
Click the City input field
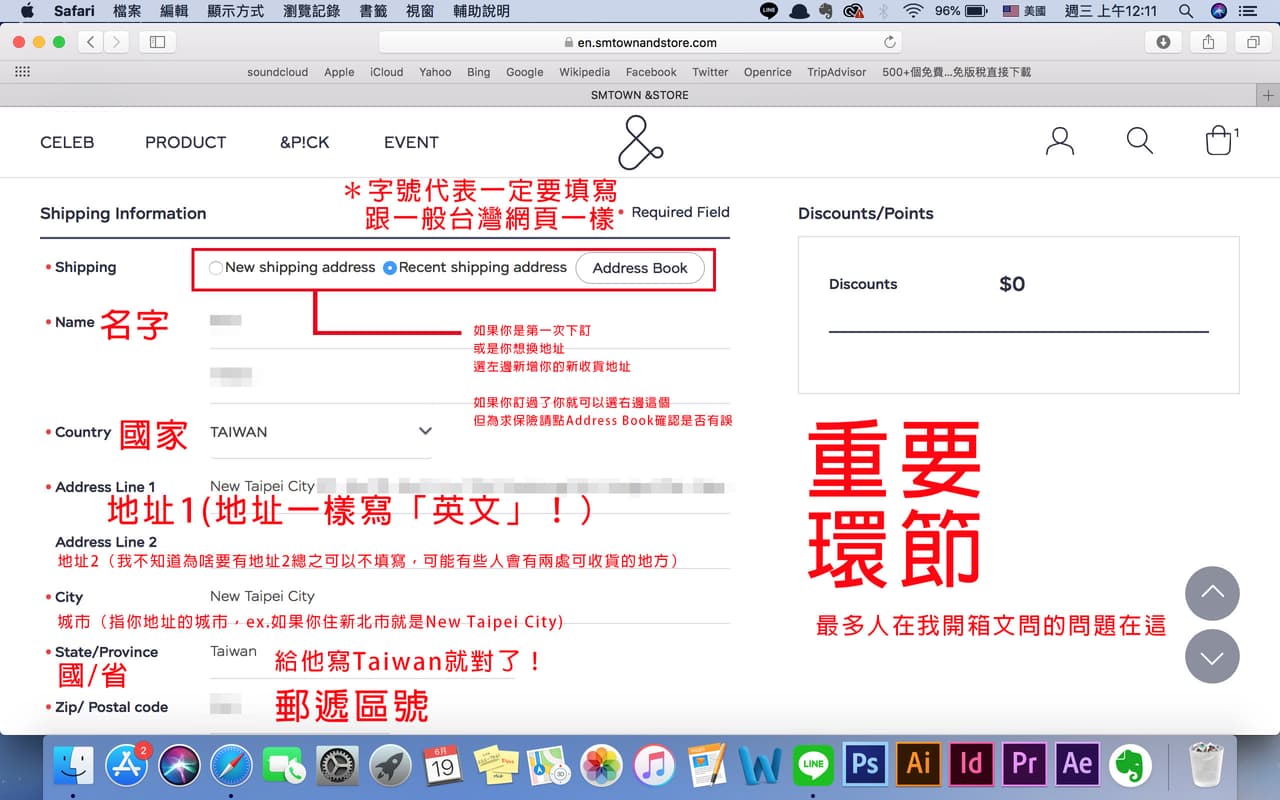tap(470, 597)
